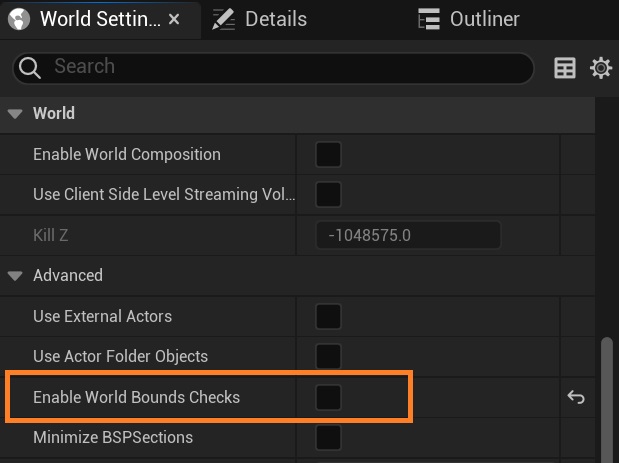Open the property matrix table icon
The height and width of the screenshot is (463, 619).
click(x=565, y=68)
